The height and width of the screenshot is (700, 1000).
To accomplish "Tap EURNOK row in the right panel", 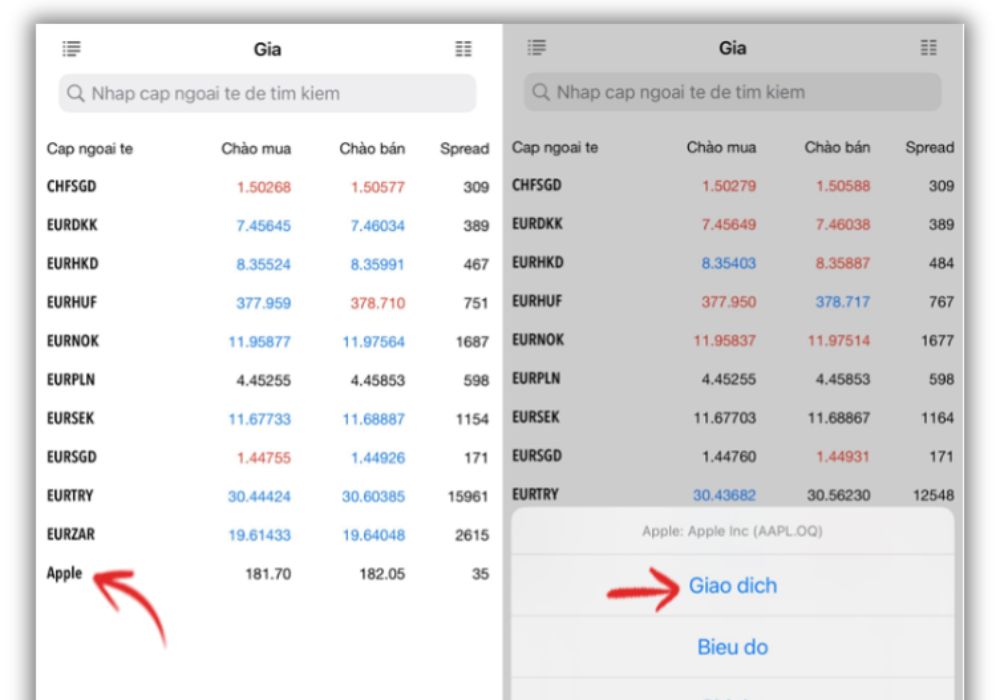I will [x=733, y=340].
